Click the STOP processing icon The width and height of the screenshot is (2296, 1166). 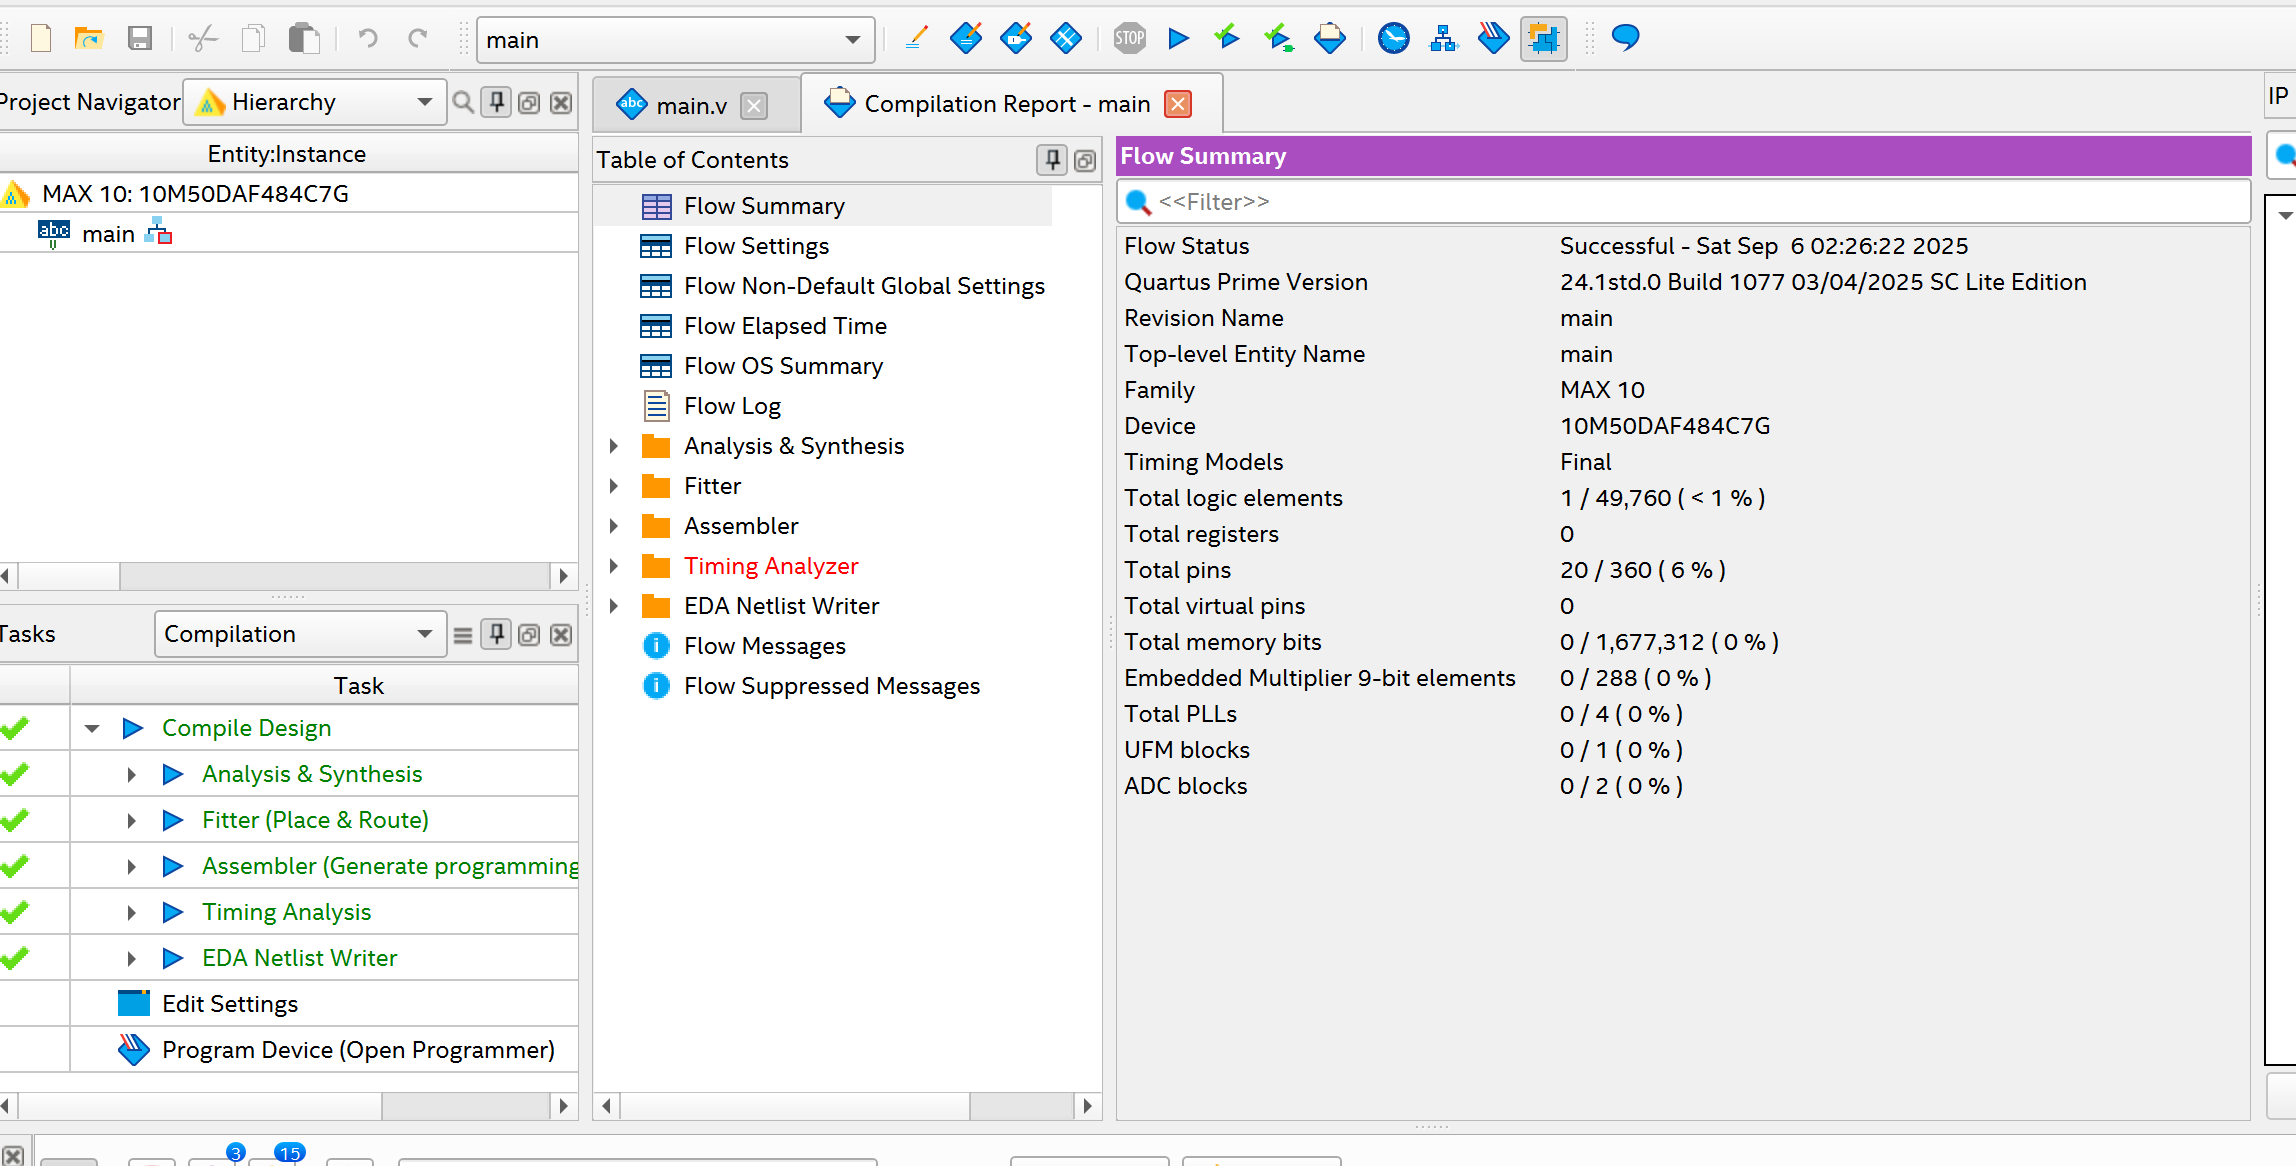pos(1130,39)
